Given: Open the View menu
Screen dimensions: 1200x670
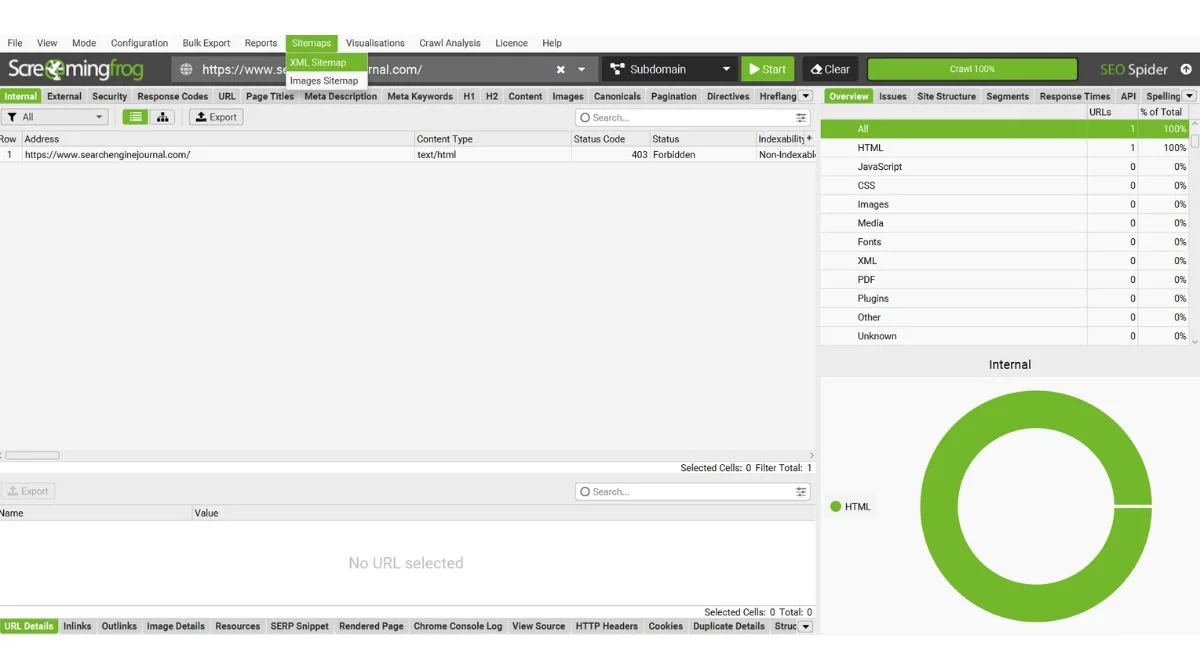Looking at the screenshot, I should pos(47,43).
